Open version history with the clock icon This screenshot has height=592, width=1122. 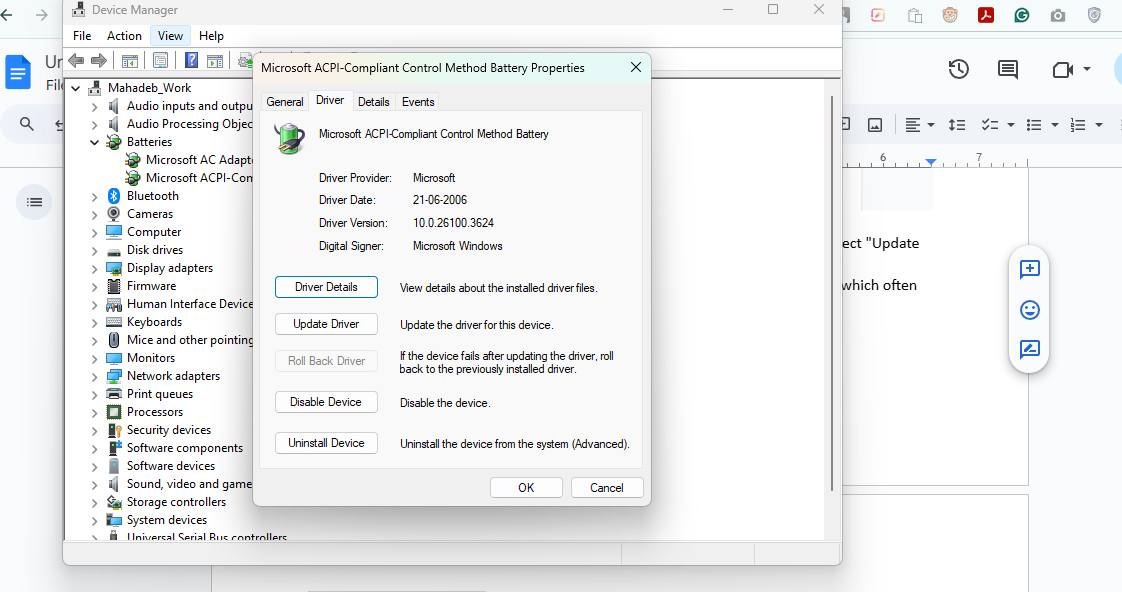957,69
